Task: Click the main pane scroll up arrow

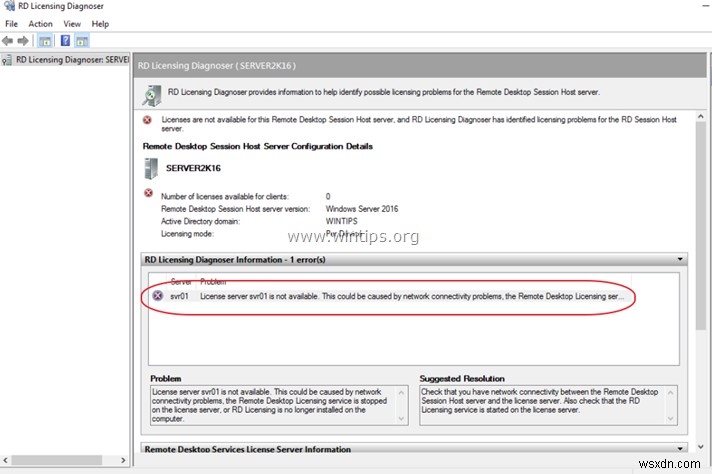Action: (701, 117)
